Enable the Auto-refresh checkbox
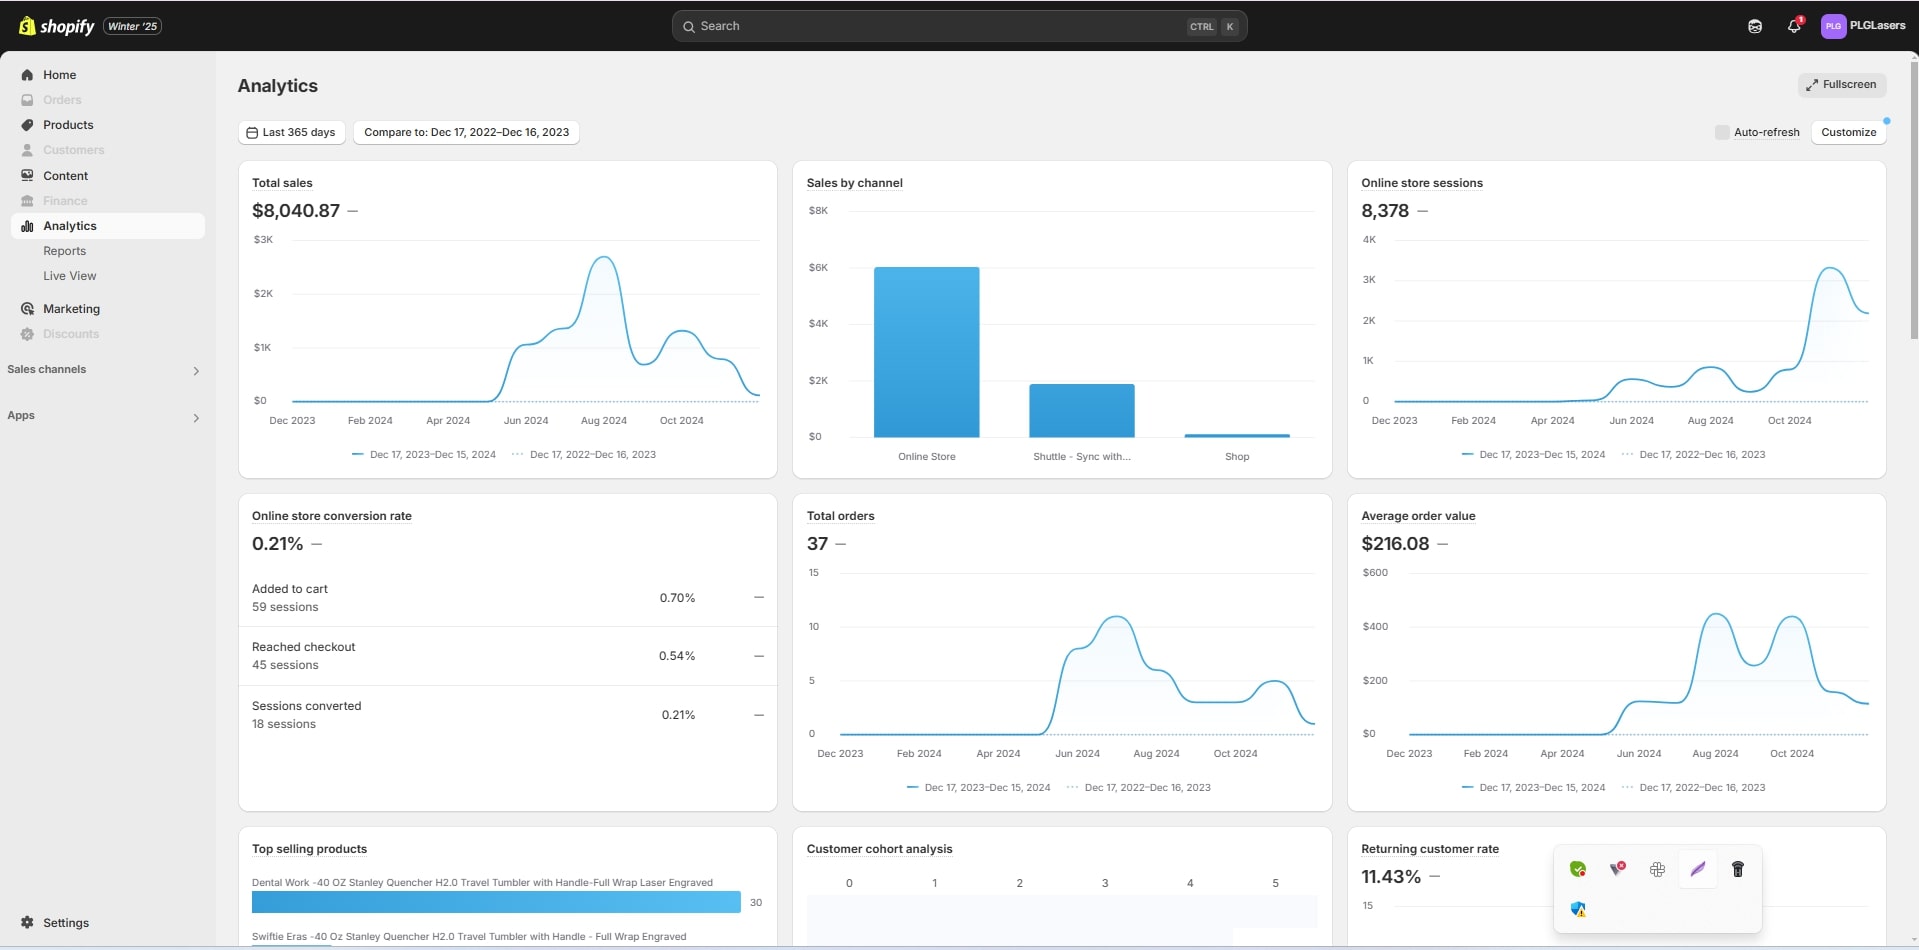This screenshot has height=950, width=1919. pos(1722,132)
